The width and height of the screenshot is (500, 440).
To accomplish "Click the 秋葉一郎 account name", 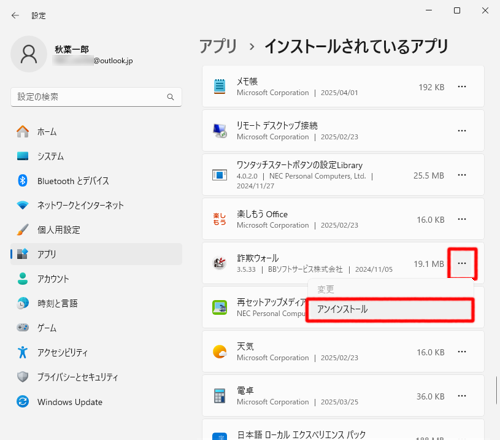I will click(x=72, y=49).
